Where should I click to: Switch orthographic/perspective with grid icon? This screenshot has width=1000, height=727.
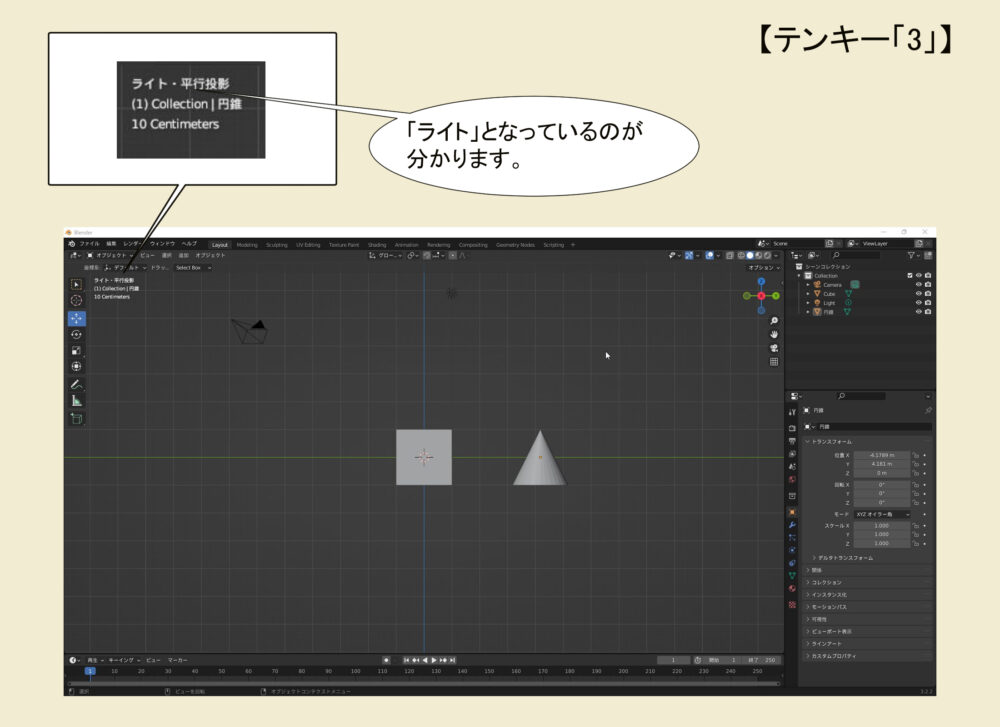774,362
